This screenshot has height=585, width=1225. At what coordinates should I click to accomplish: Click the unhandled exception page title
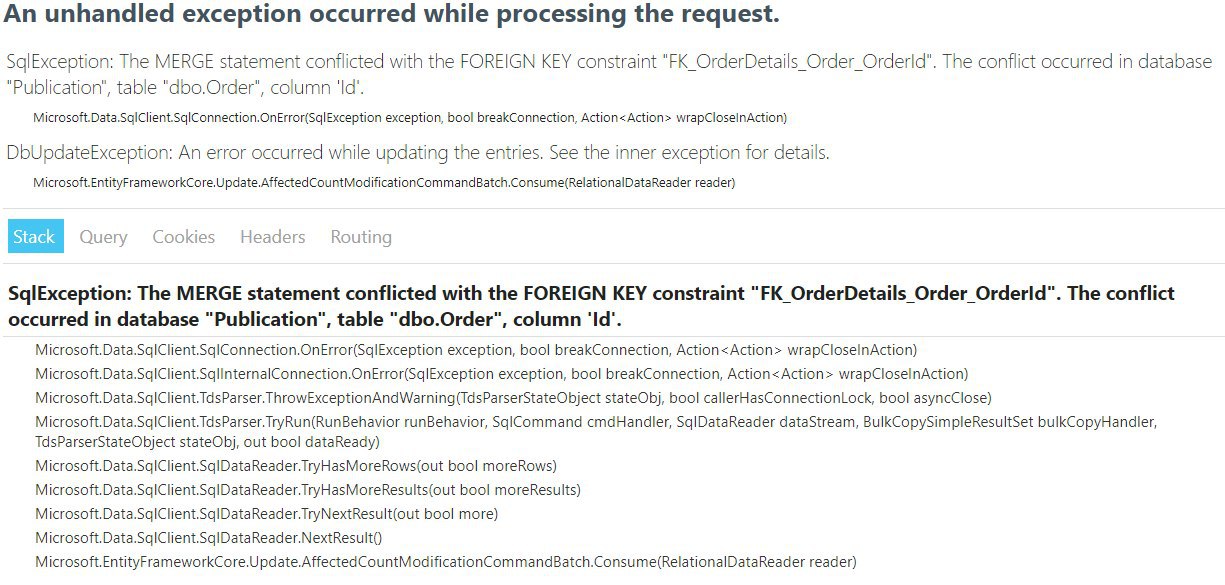391,16
